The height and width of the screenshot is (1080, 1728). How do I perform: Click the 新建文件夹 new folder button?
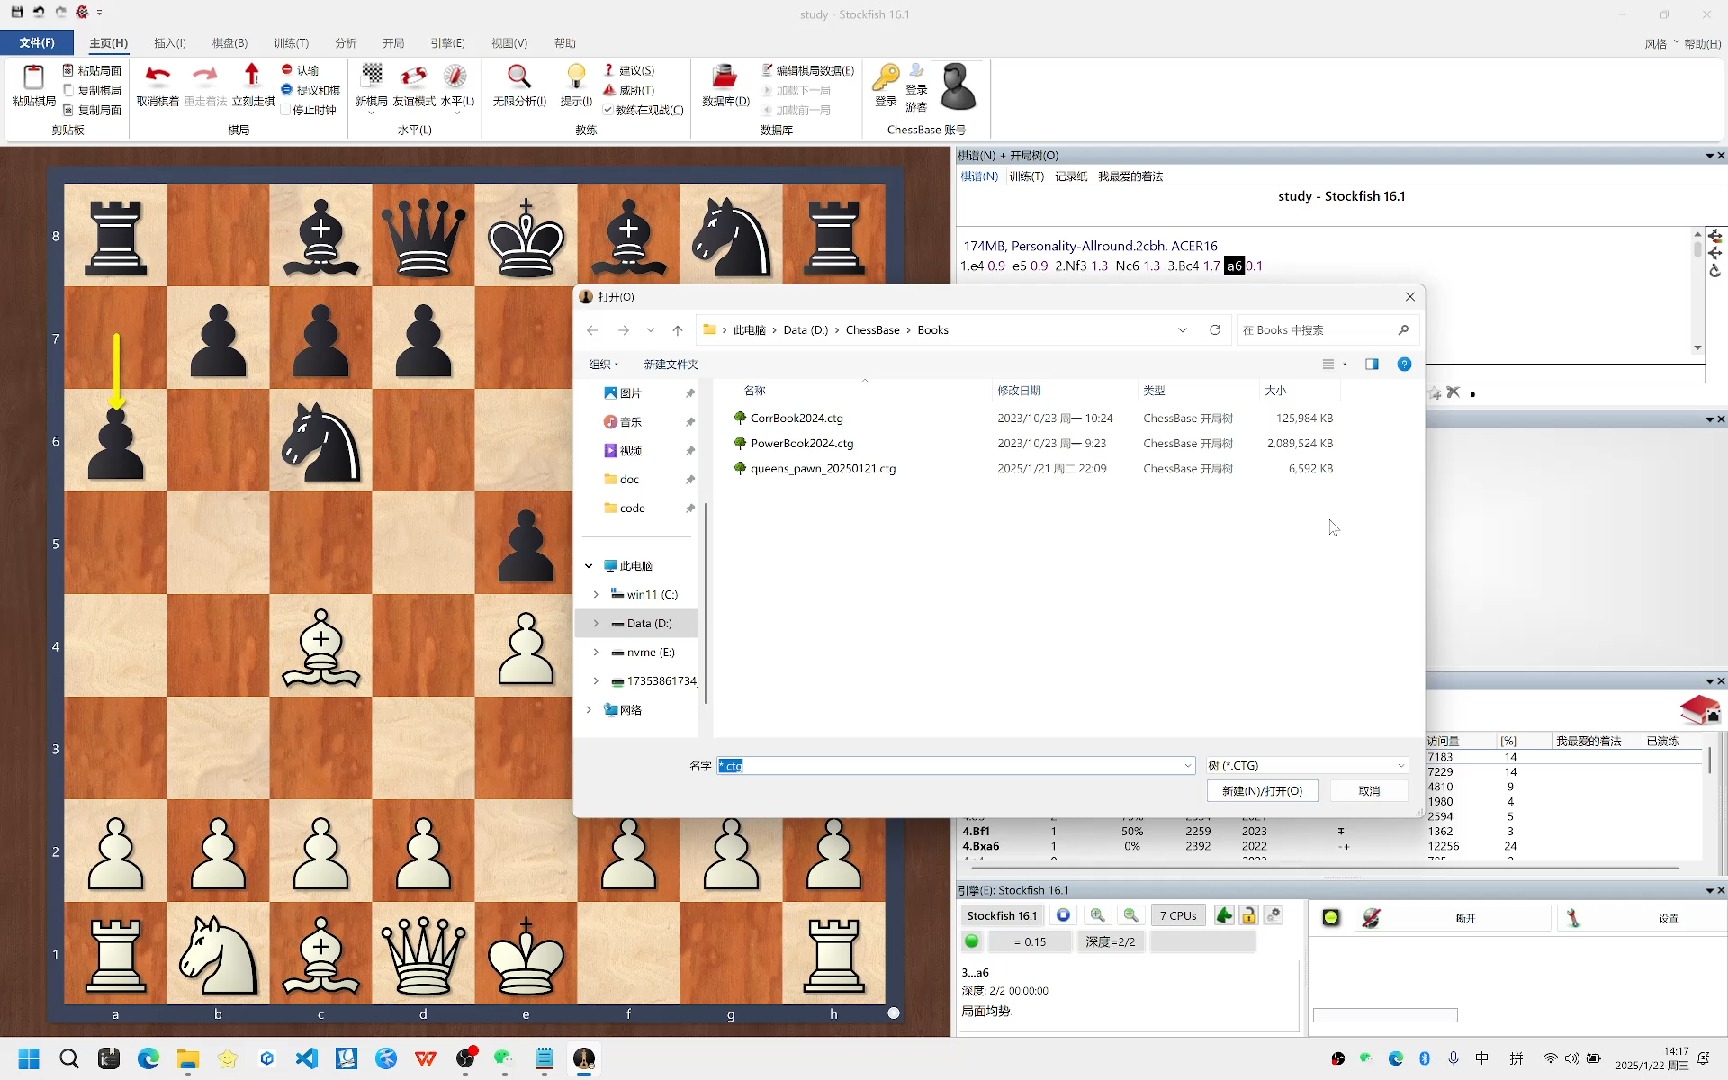point(671,364)
